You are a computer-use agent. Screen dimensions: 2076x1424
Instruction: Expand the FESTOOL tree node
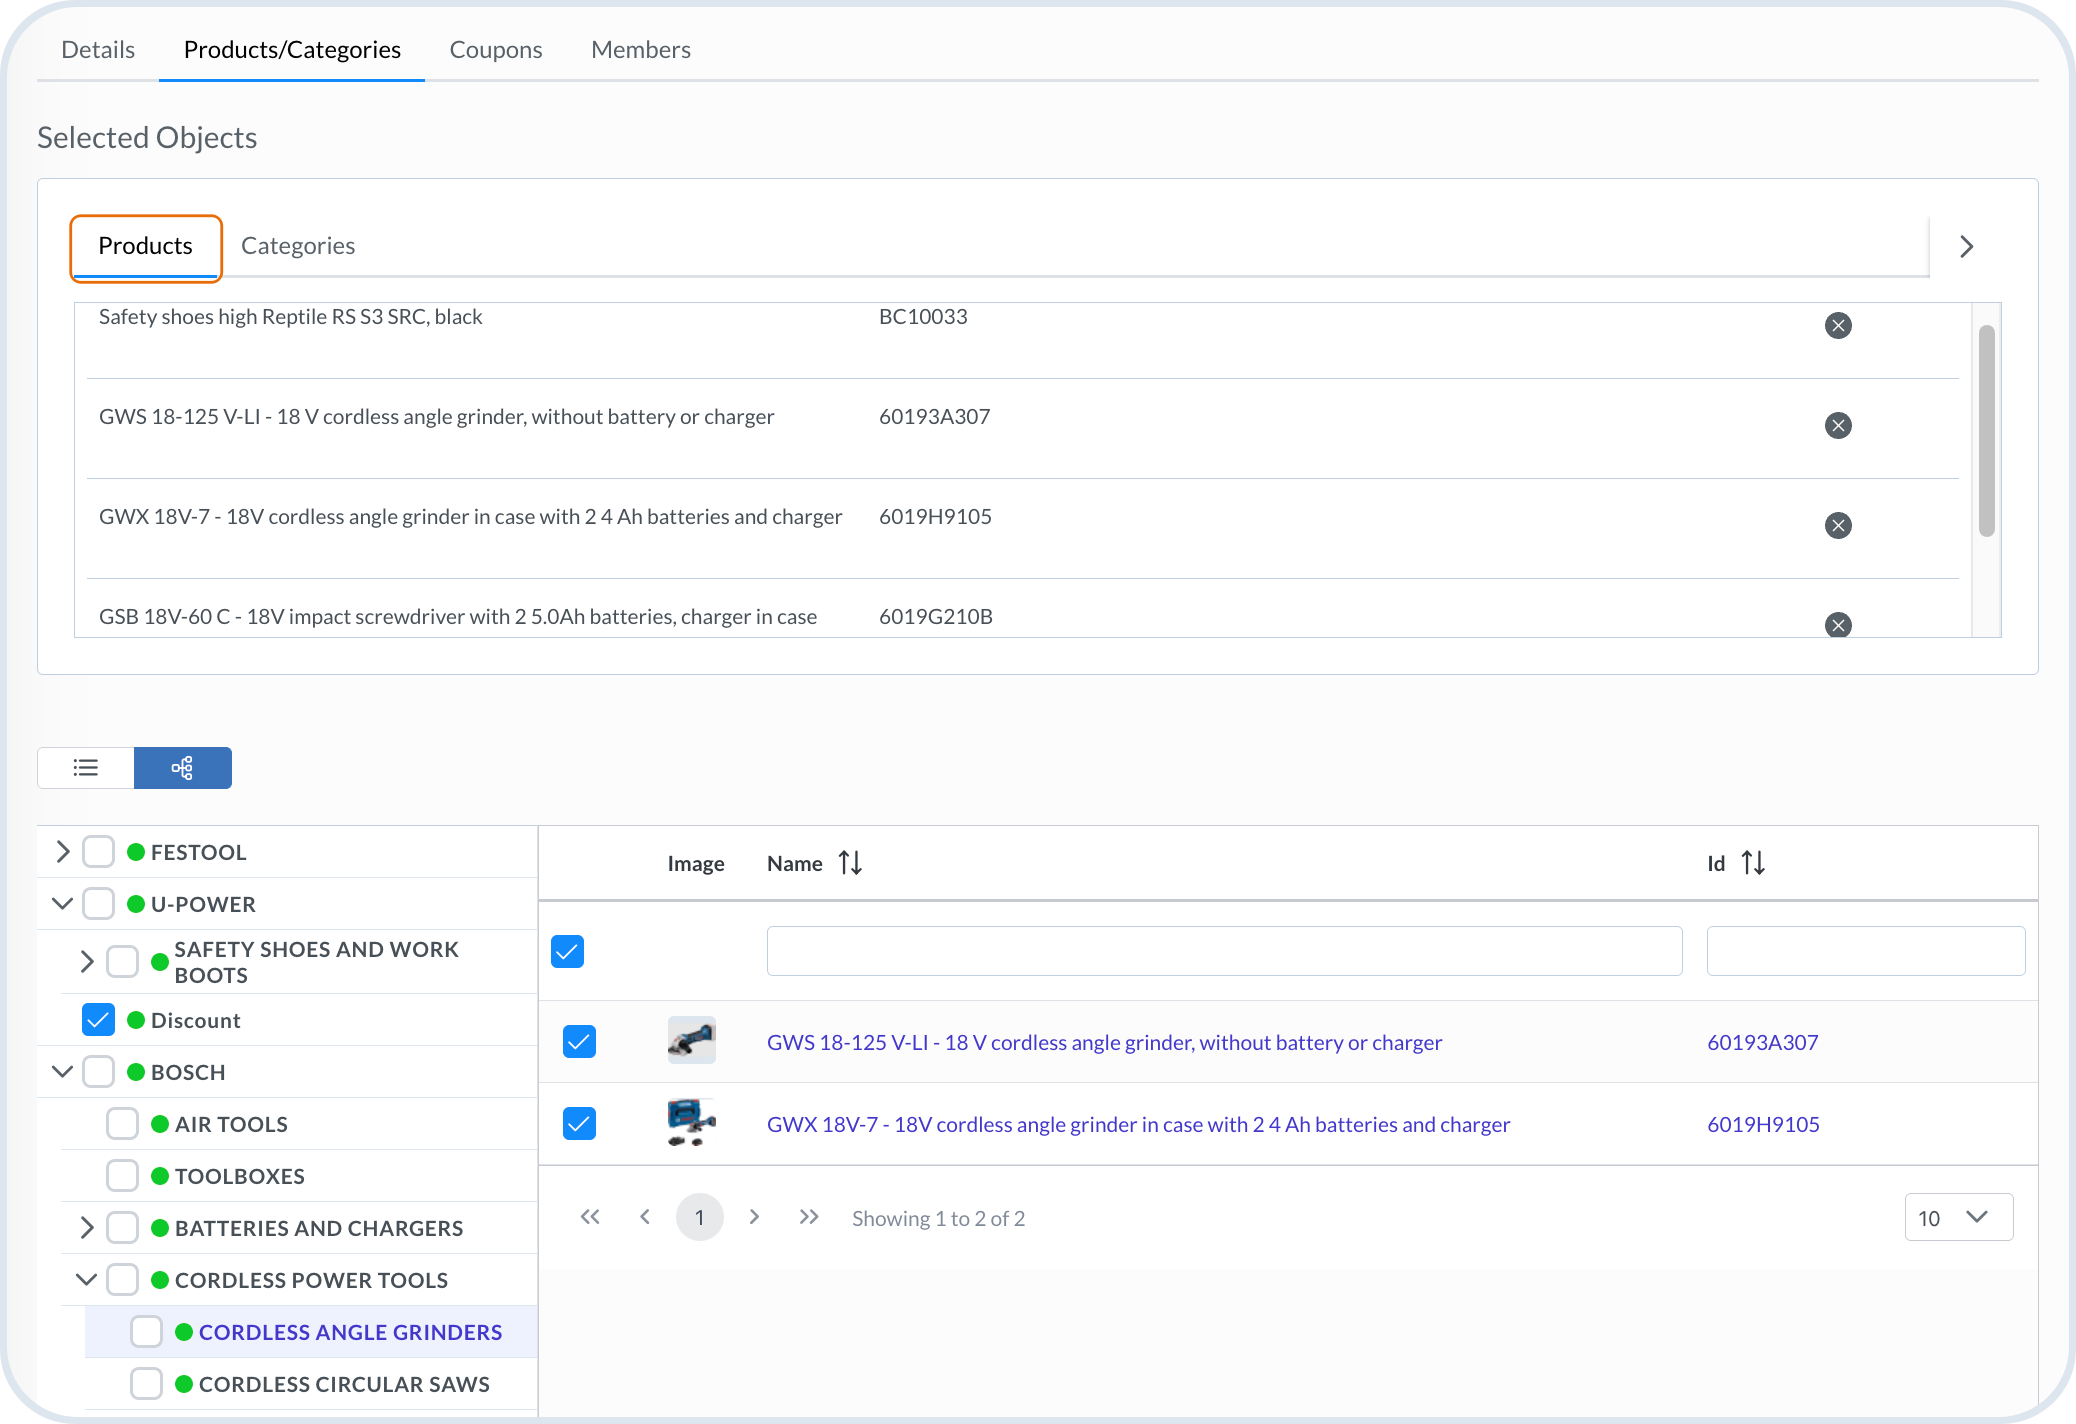click(63, 852)
